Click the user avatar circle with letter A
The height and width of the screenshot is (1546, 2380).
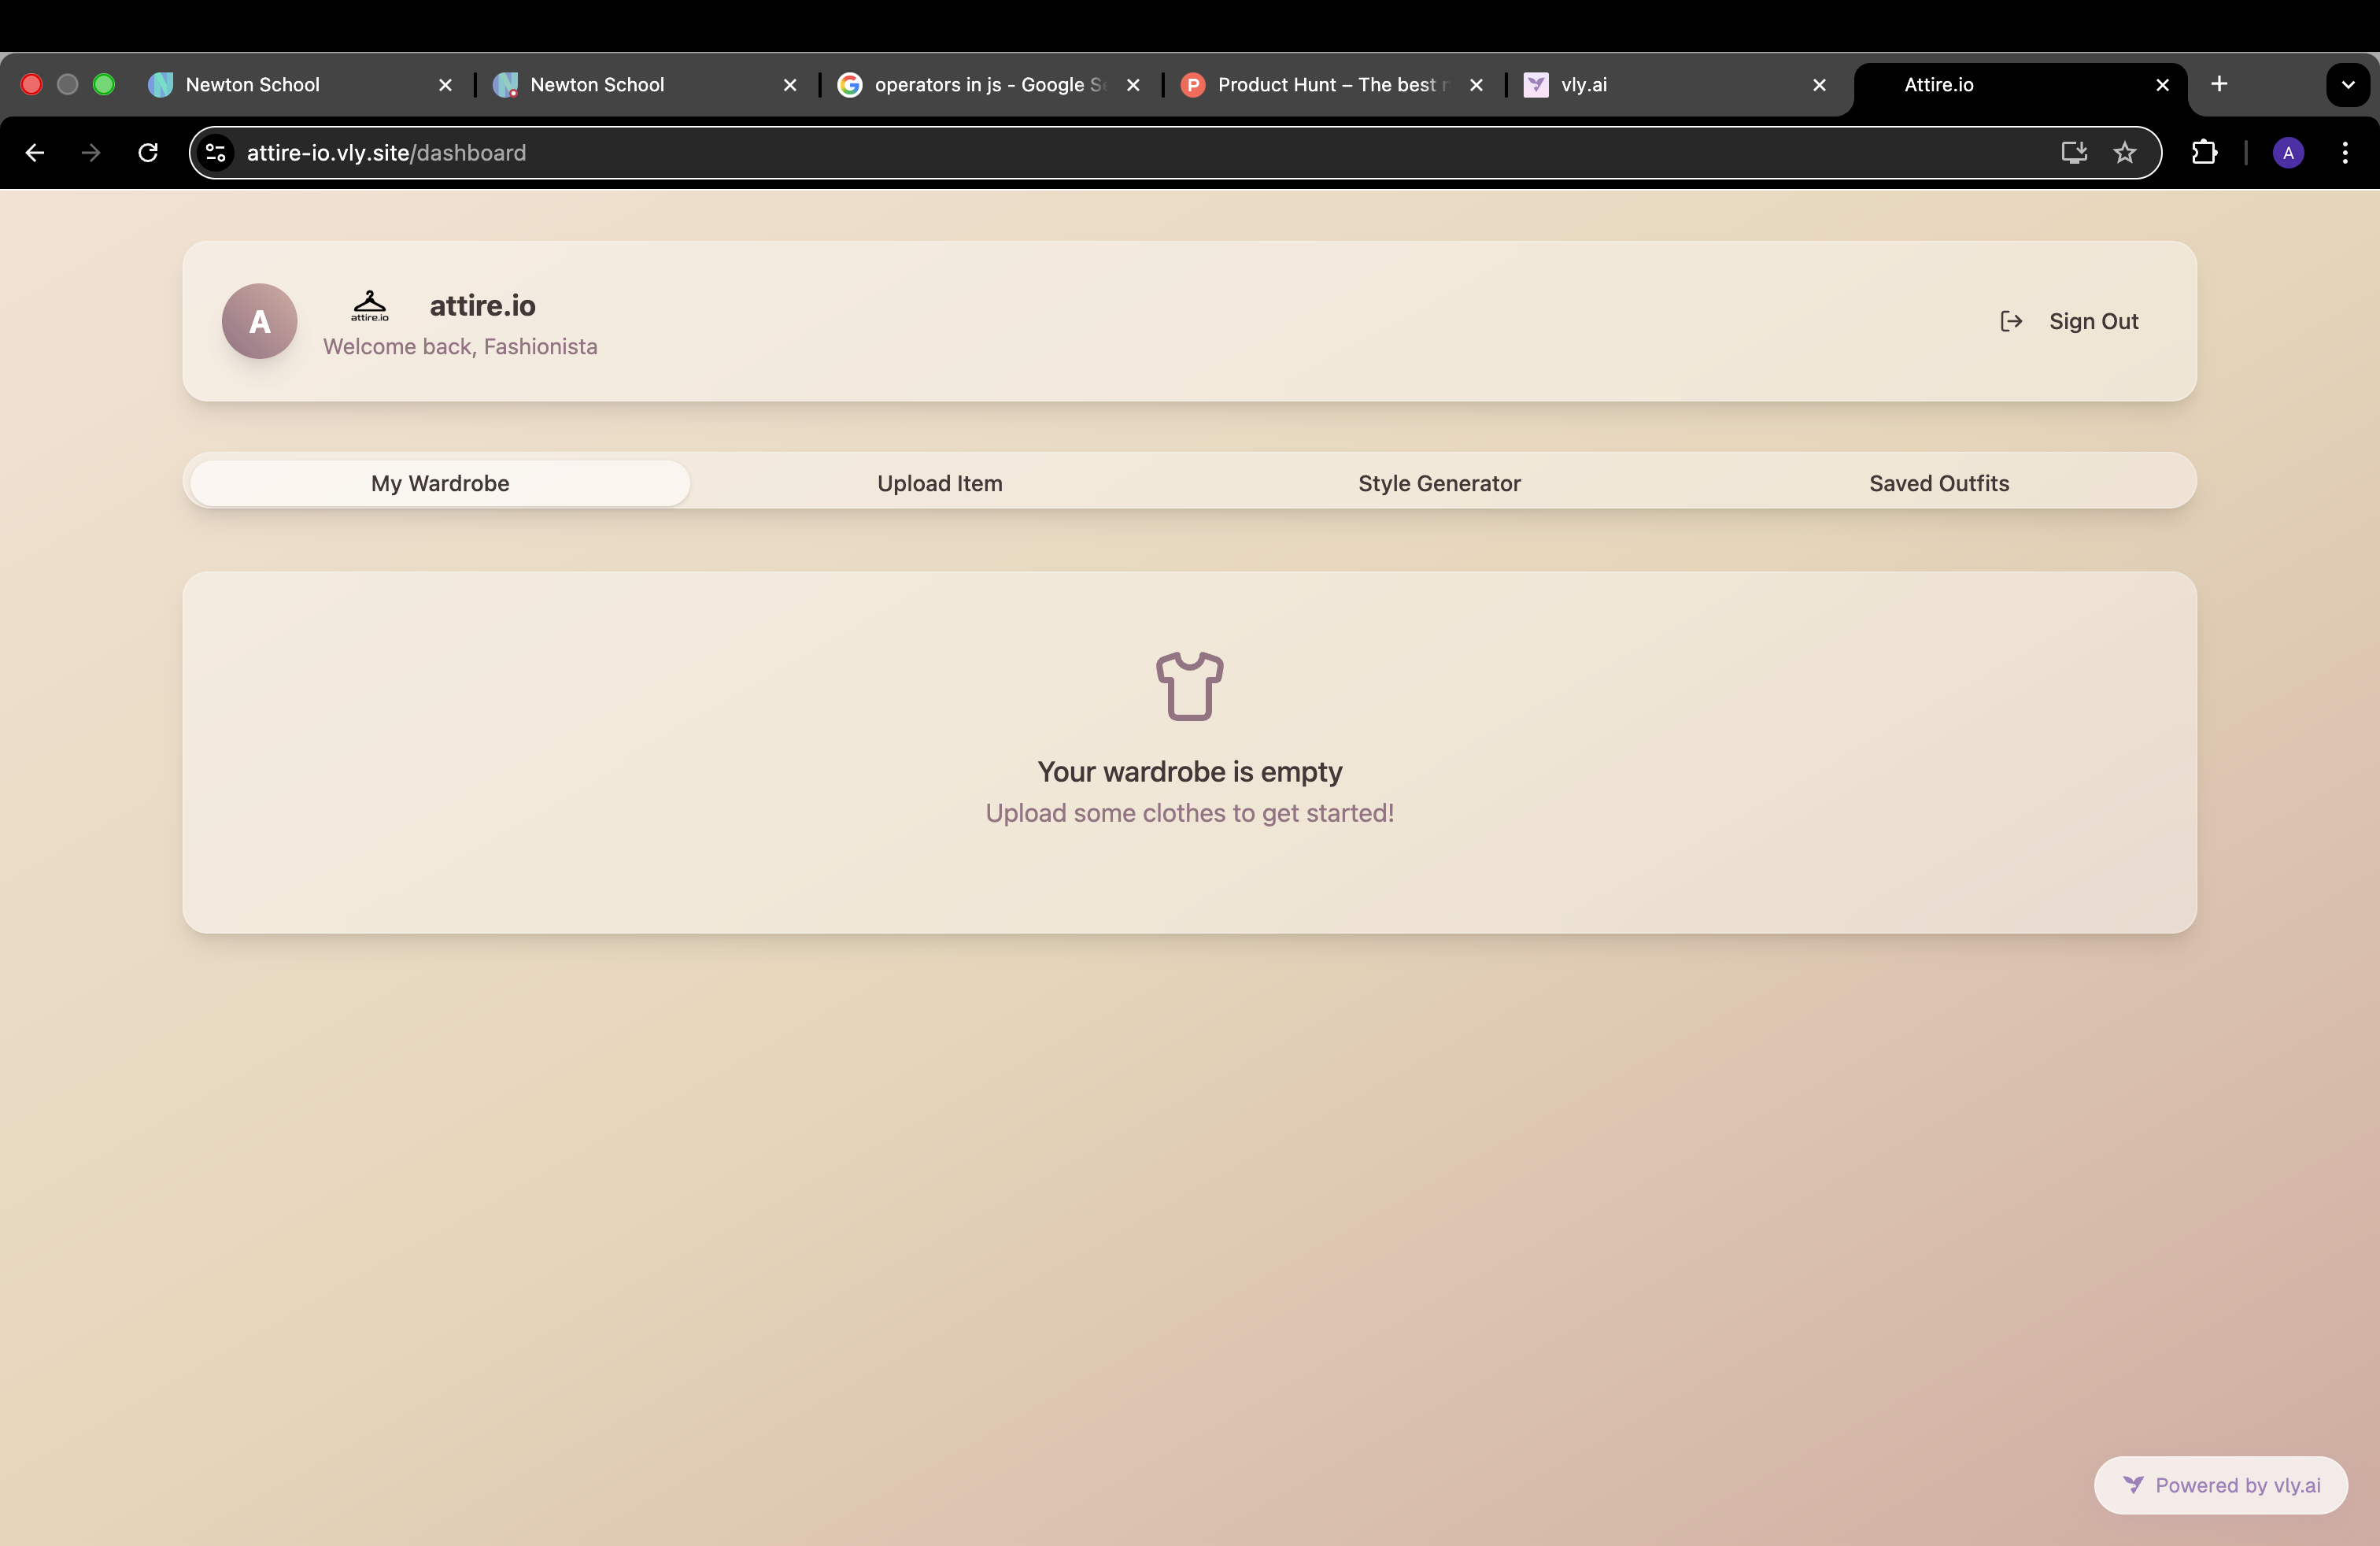(258, 321)
